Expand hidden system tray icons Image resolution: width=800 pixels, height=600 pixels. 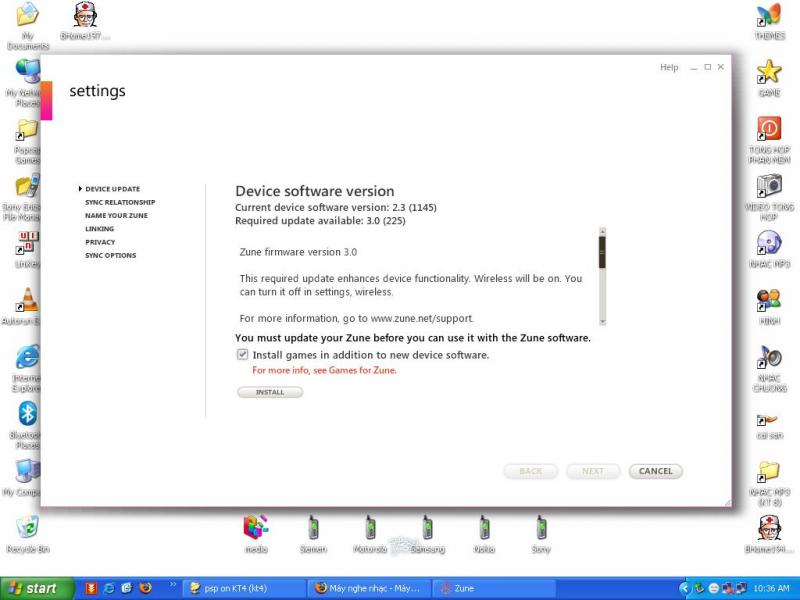click(685, 588)
